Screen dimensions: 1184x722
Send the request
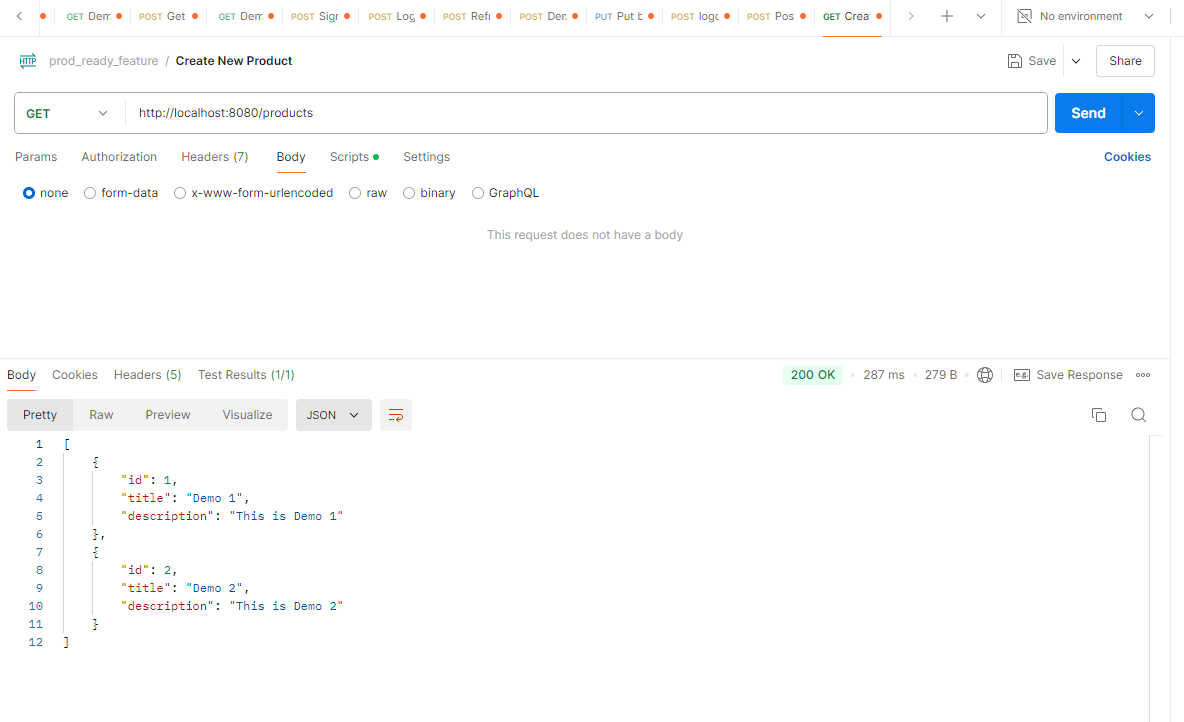[x=1088, y=113]
